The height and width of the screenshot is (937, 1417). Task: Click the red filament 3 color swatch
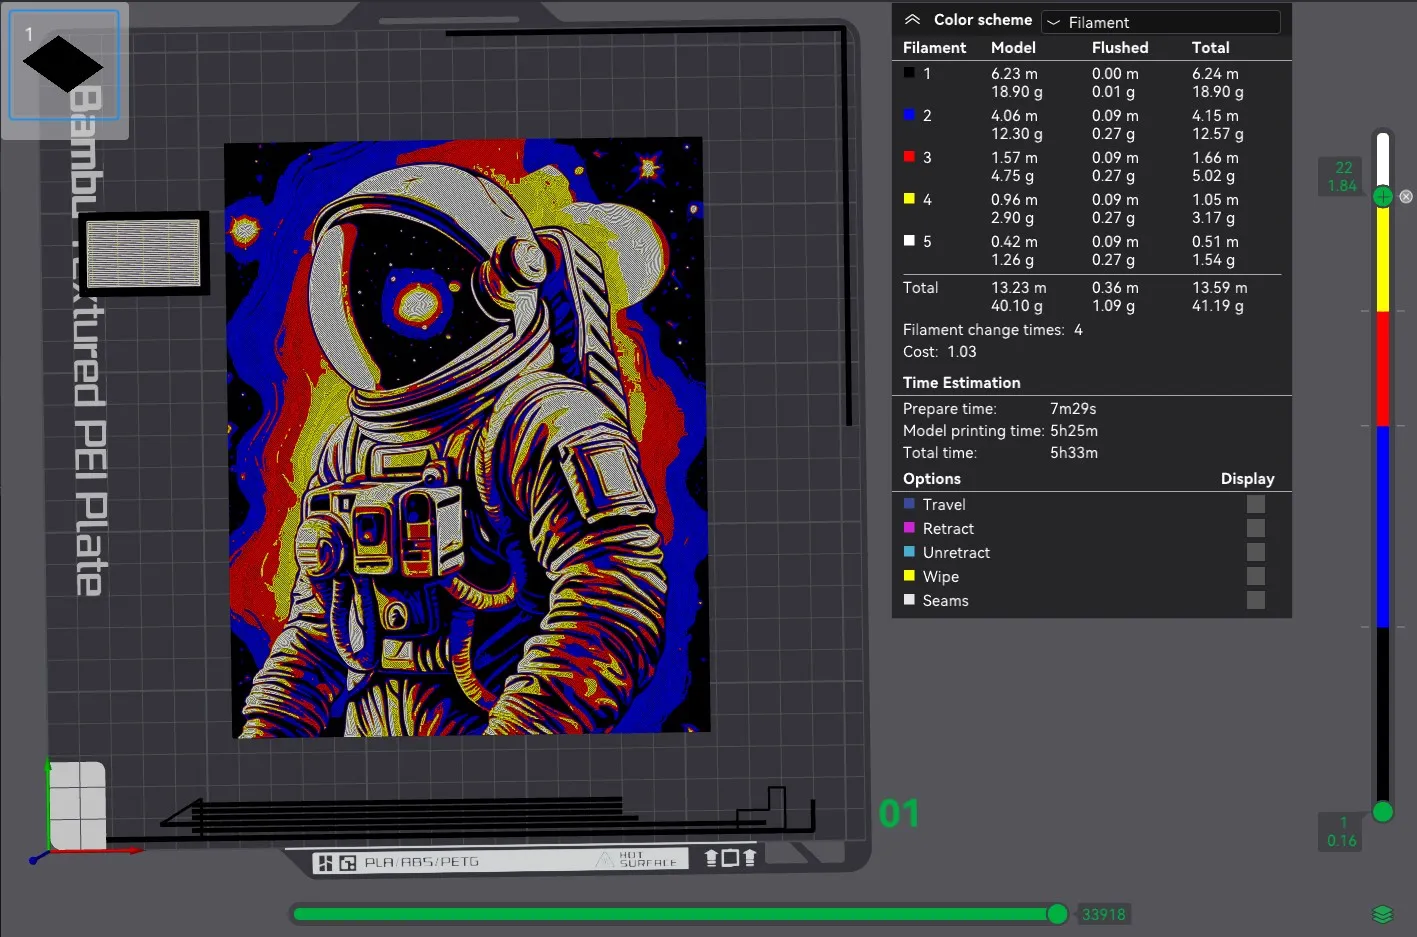pyautogui.click(x=909, y=157)
